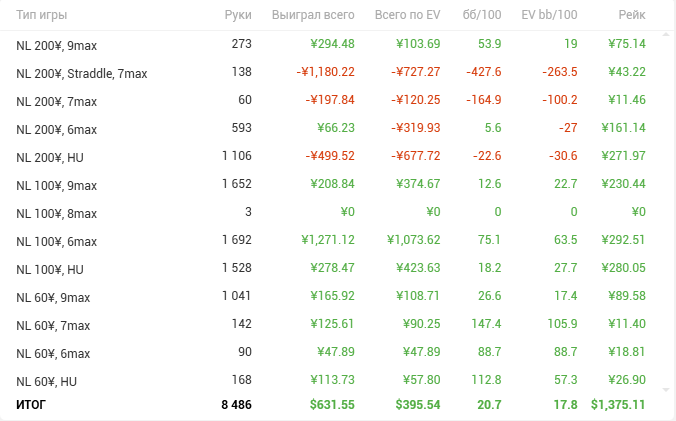Select the NL 60¥, 9max row

coord(54,297)
